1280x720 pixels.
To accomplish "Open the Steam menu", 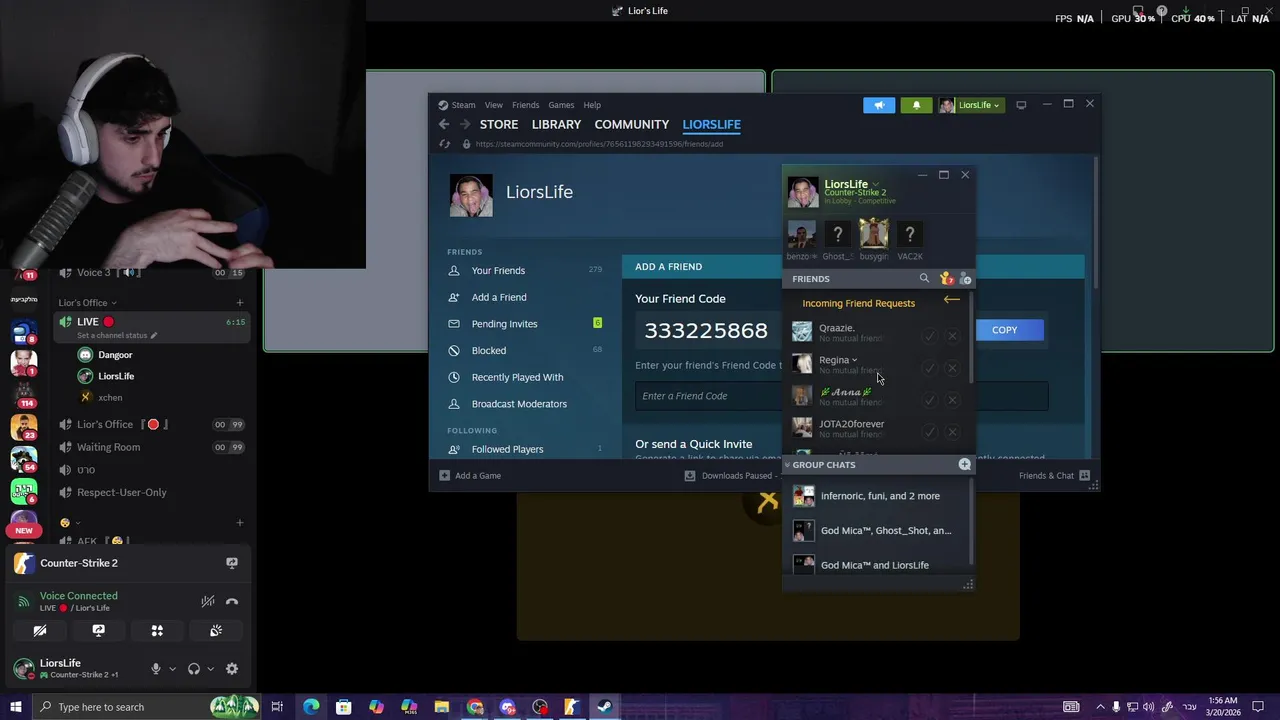I will pyautogui.click(x=457, y=105).
